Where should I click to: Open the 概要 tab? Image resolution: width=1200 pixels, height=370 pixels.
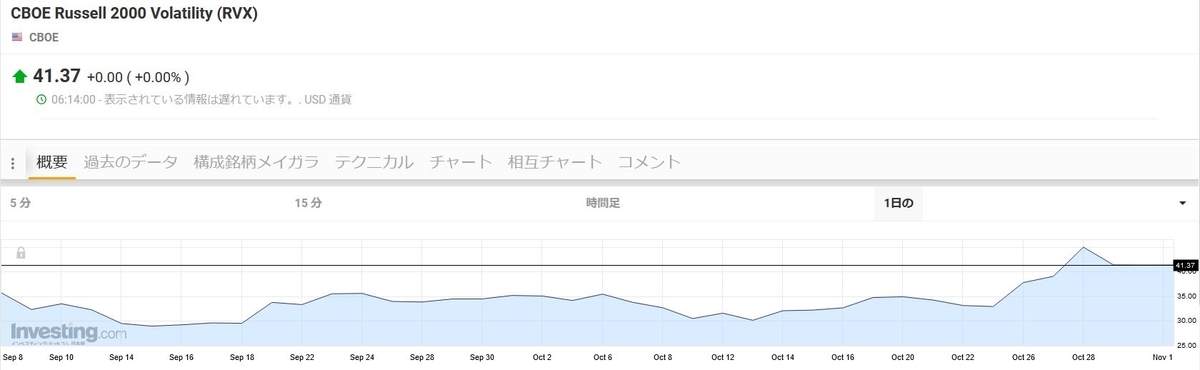click(x=52, y=162)
